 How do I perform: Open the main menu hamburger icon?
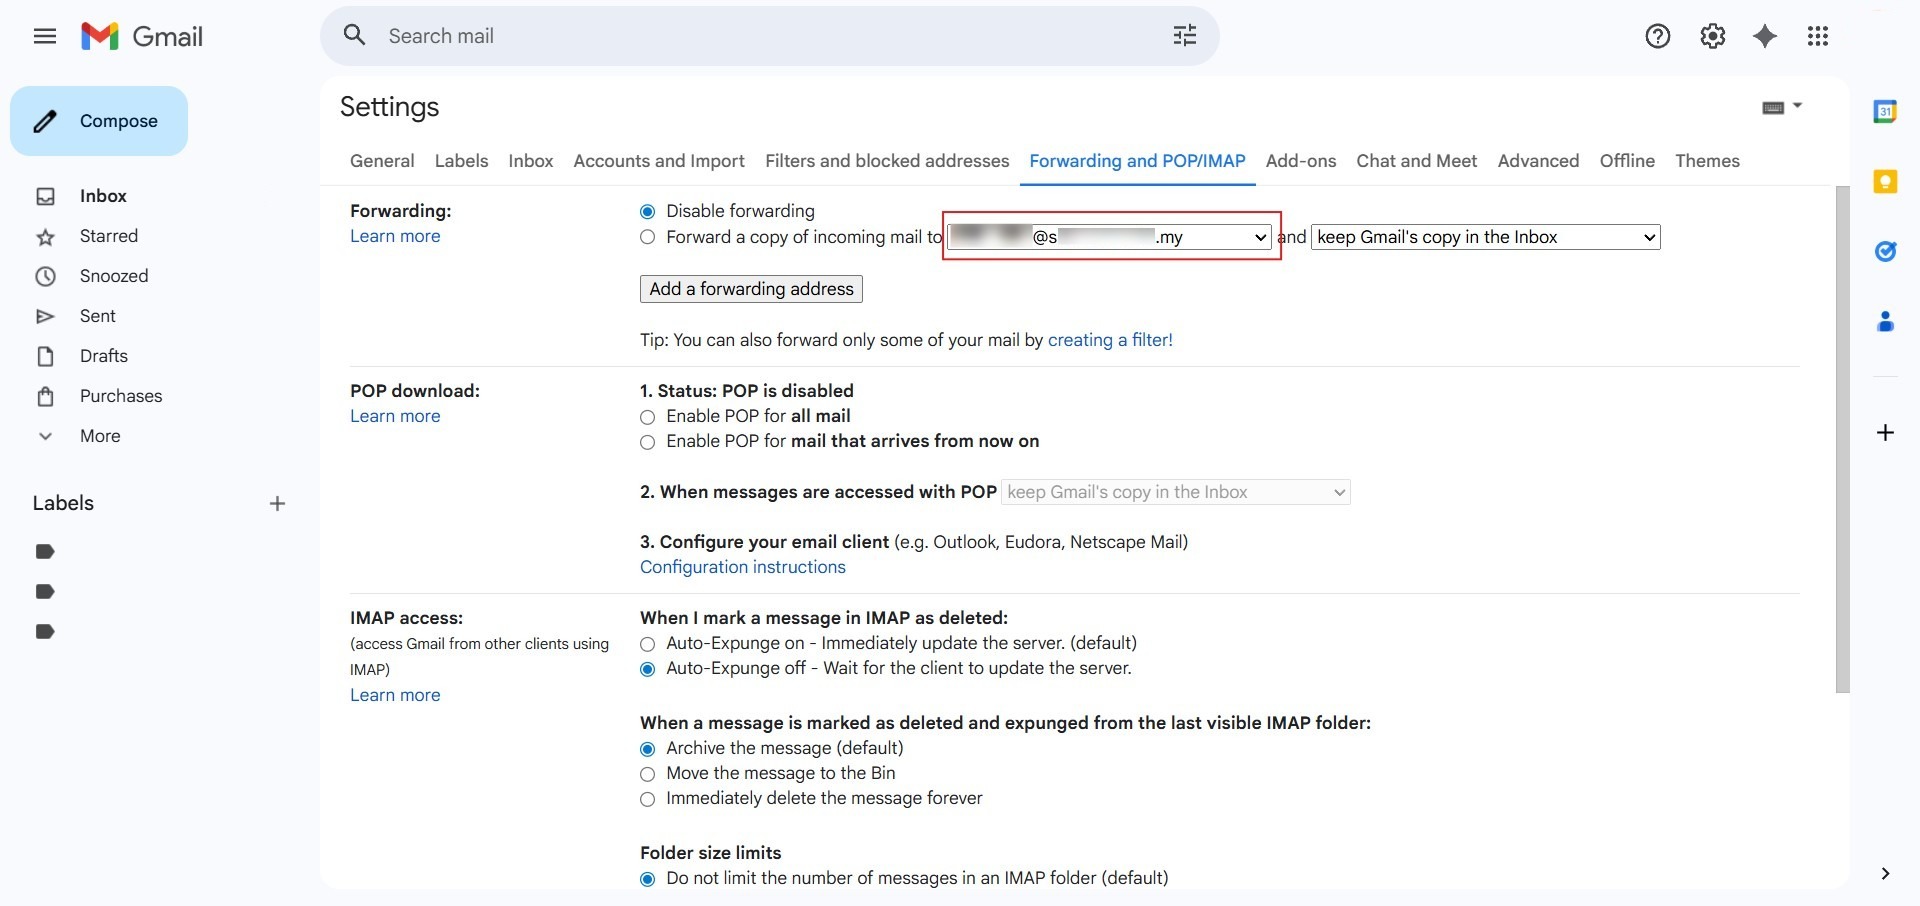[x=45, y=37]
